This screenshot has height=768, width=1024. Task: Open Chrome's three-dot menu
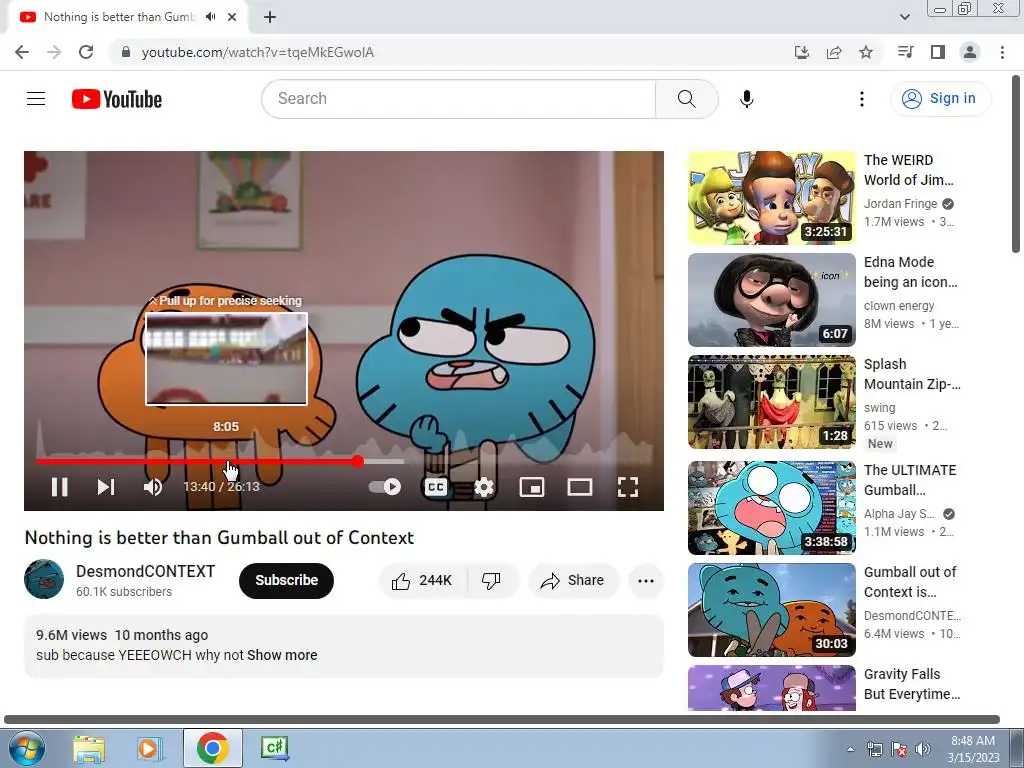[x=1002, y=52]
